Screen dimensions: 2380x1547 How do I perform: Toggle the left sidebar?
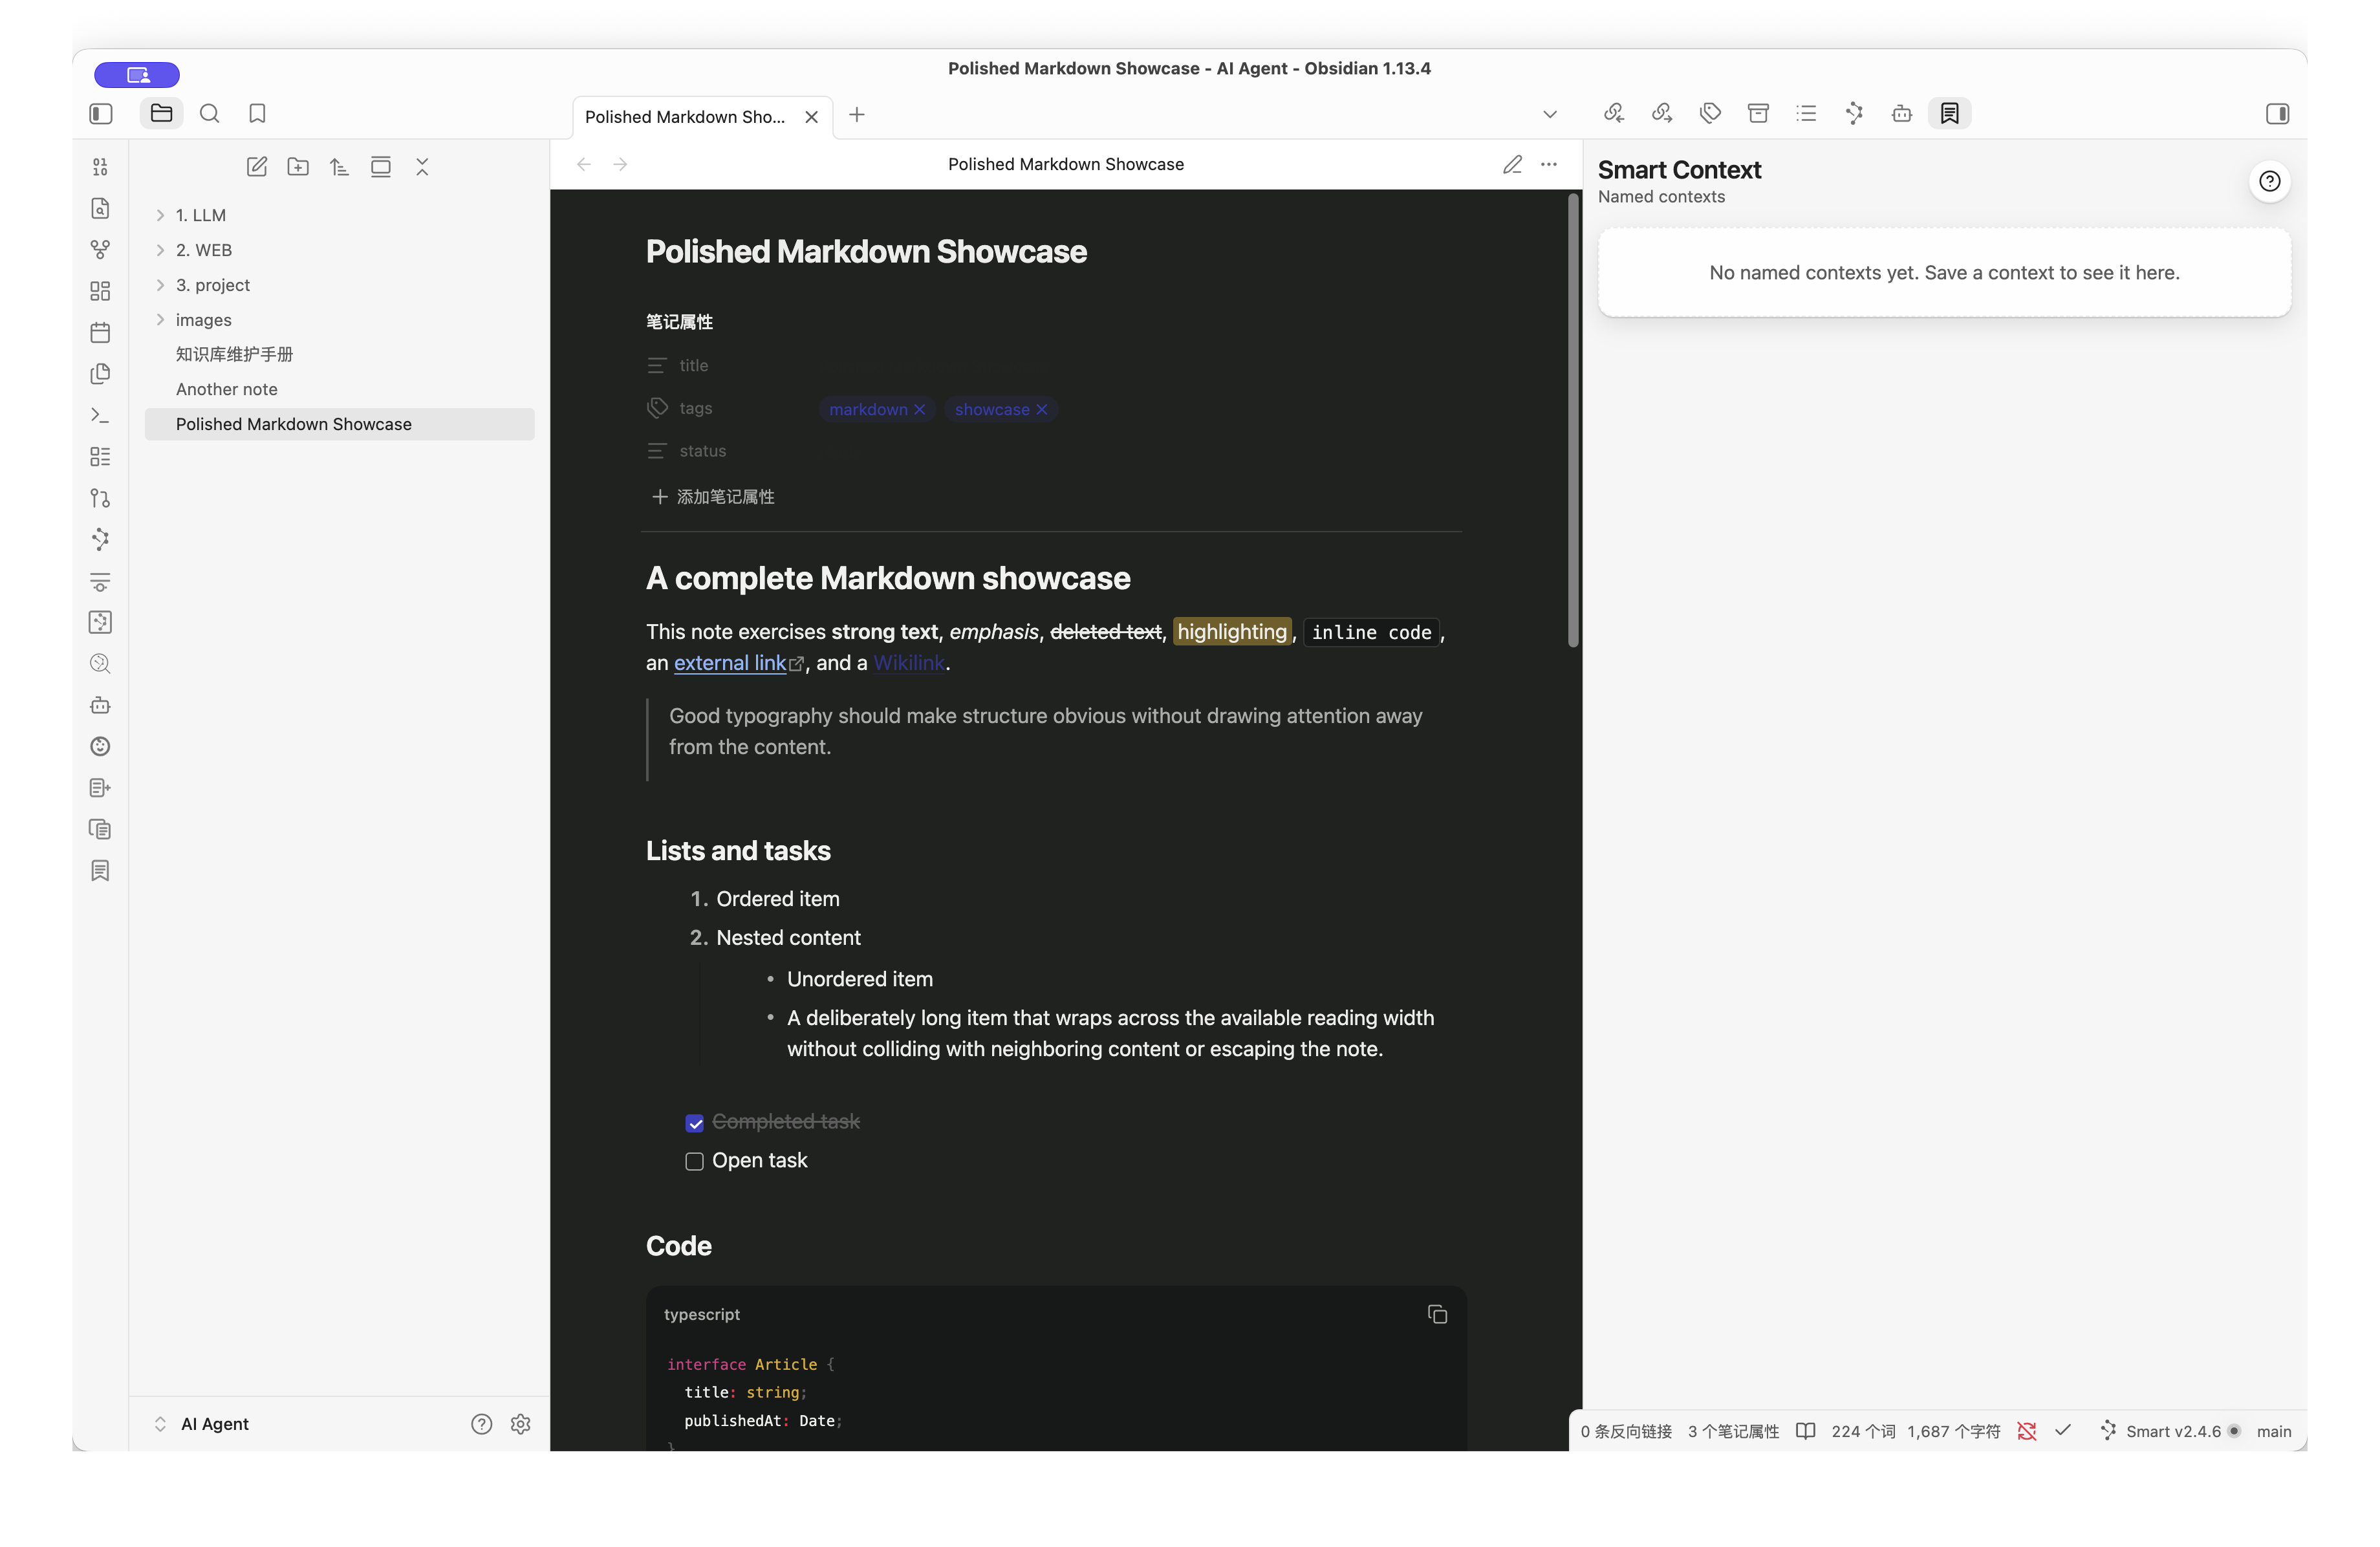101,114
